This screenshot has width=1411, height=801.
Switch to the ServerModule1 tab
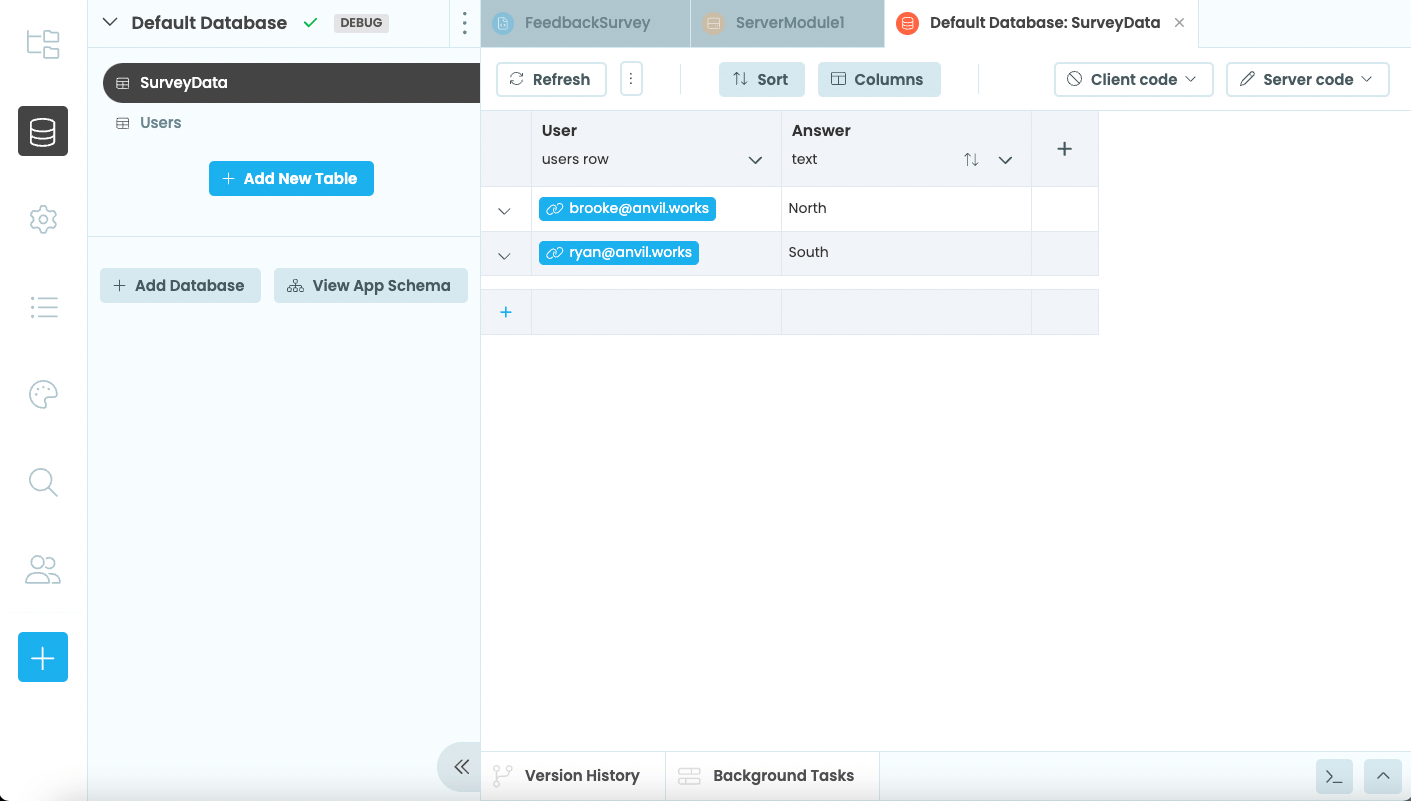click(787, 22)
